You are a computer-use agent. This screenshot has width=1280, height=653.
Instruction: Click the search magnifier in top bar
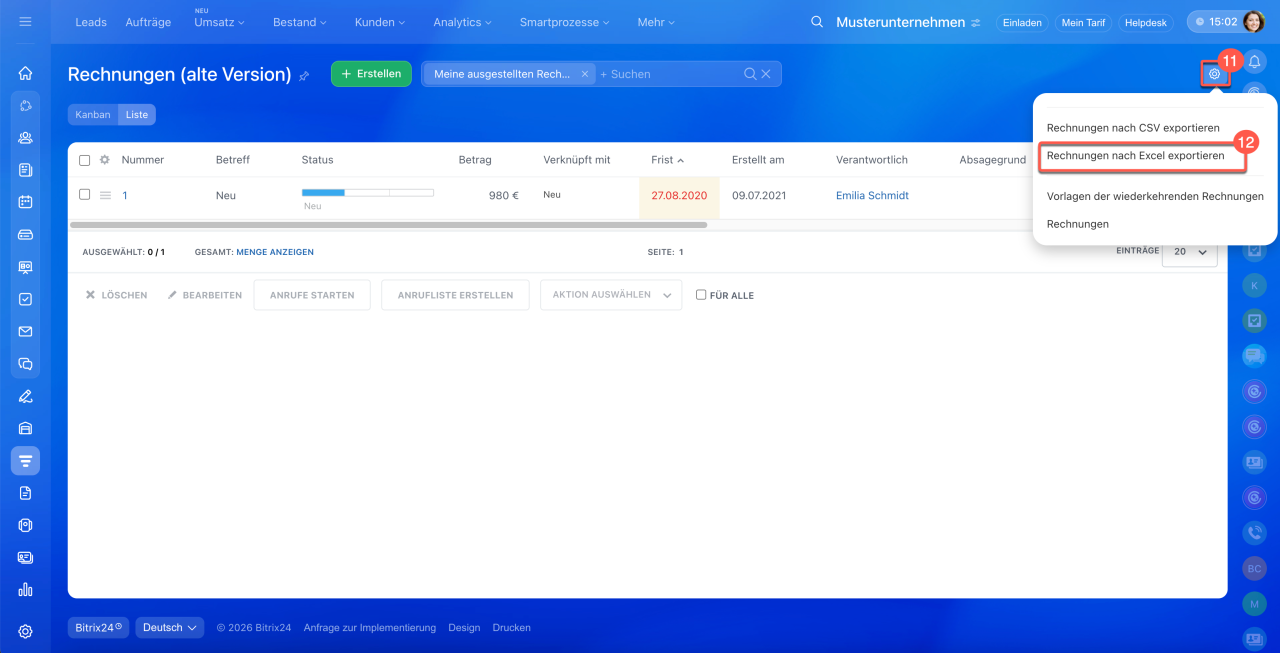(817, 22)
